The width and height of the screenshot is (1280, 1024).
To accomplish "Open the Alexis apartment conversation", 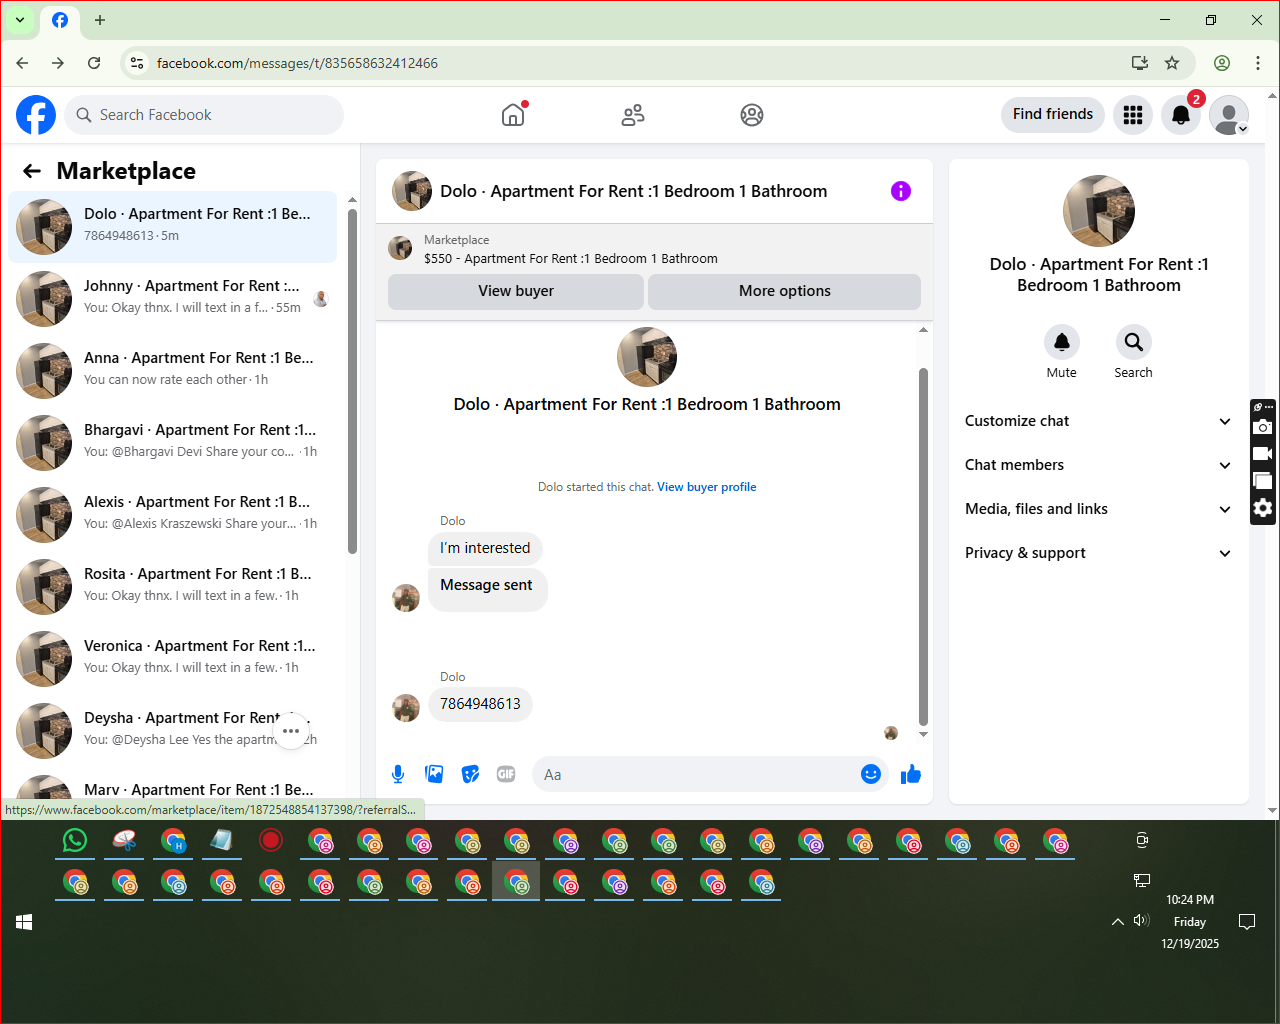I will pos(172,514).
